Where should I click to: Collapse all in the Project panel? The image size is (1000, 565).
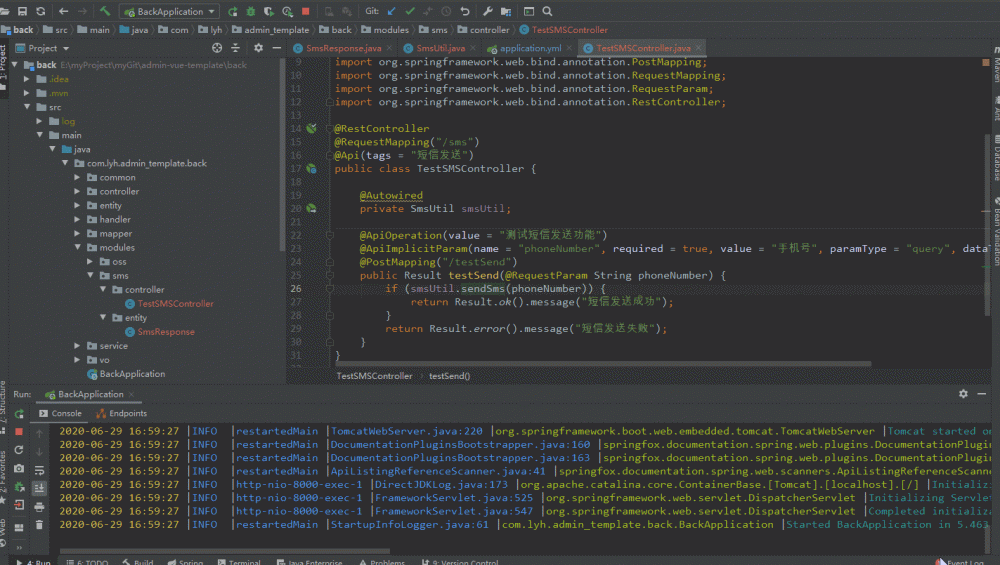coord(235,48)
